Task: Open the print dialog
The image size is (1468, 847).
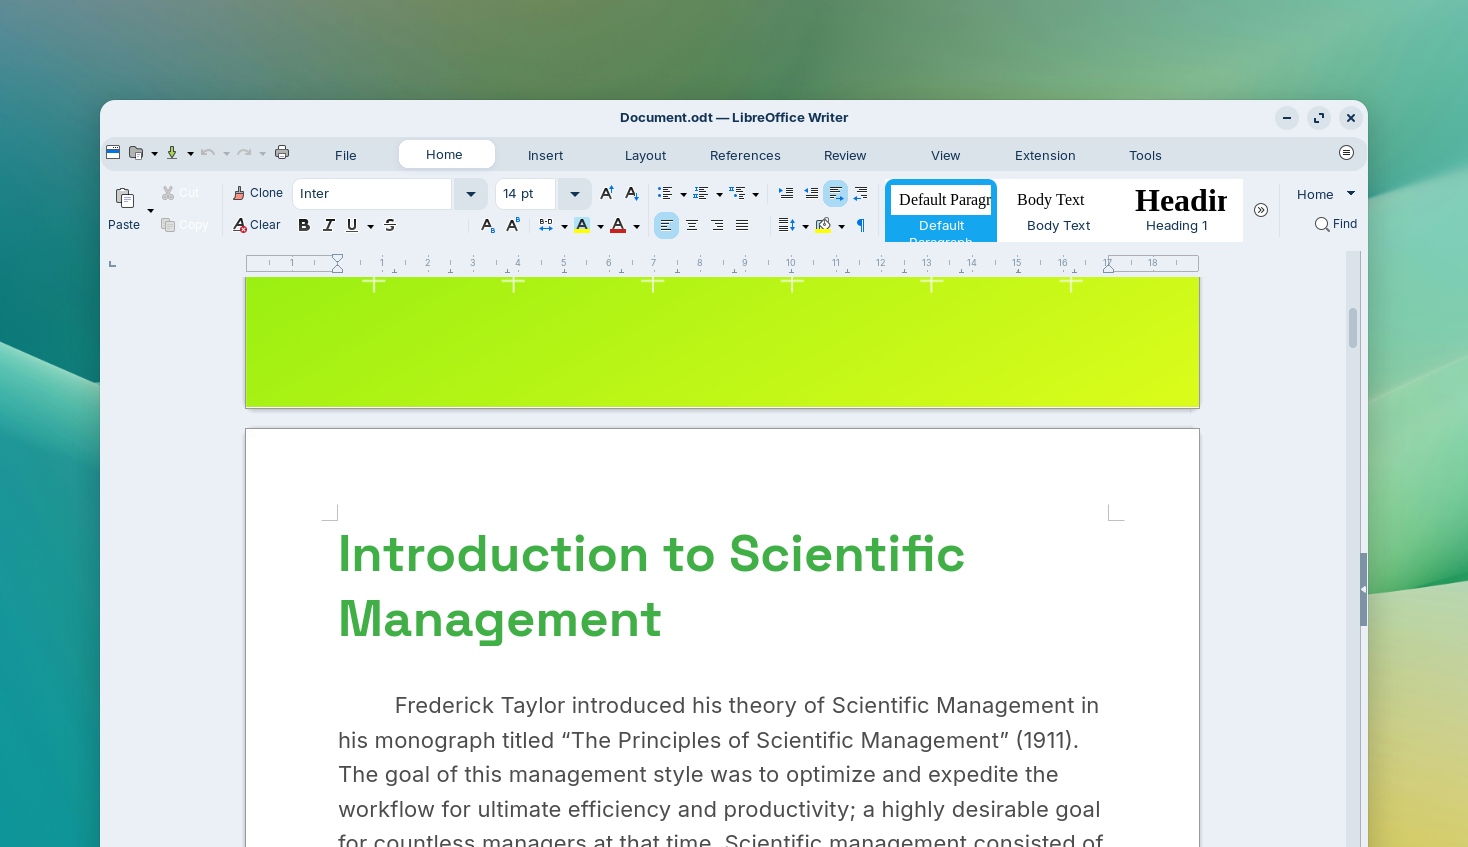Action: point(281,152)
